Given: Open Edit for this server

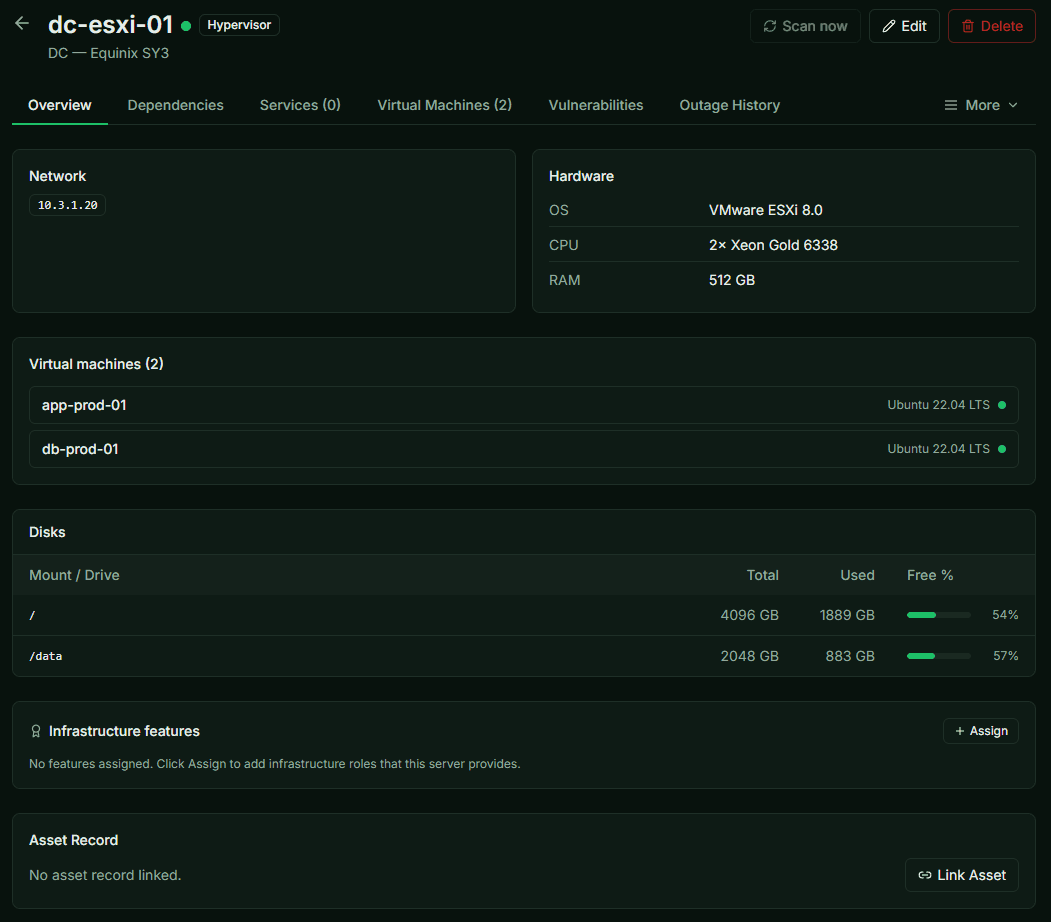Looking at the screenshot, I should click(904, 26).
